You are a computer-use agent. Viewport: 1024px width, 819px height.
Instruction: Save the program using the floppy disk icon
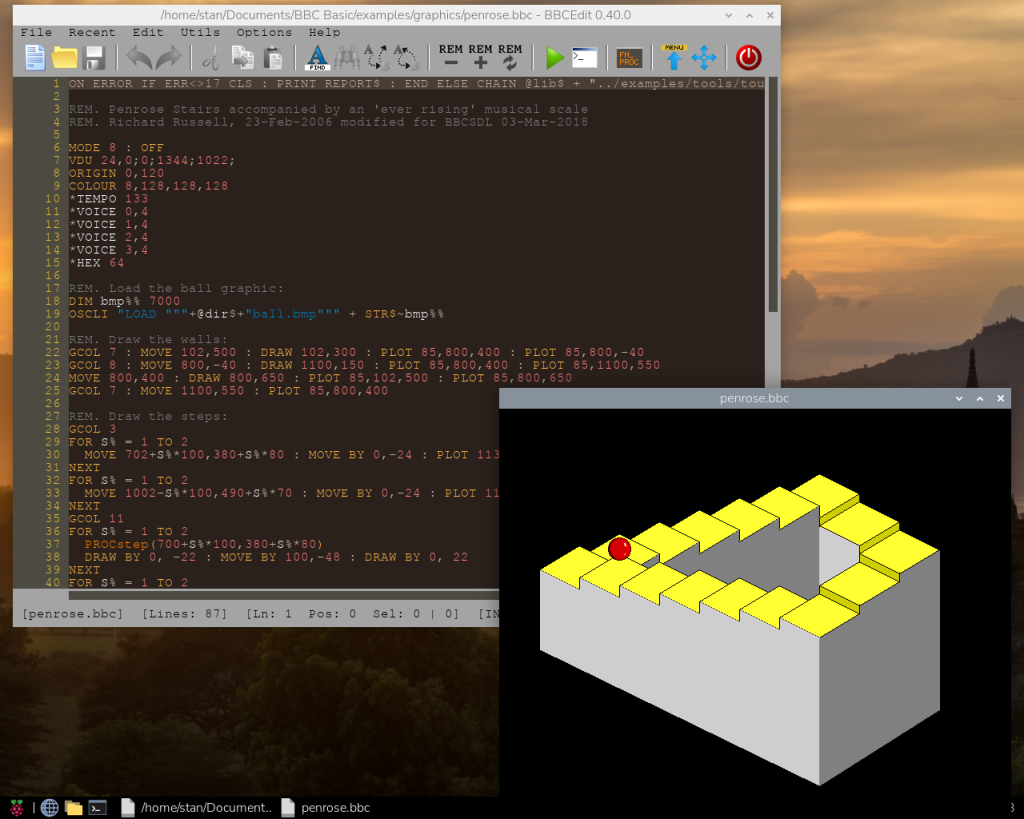[x=94, y=57]
